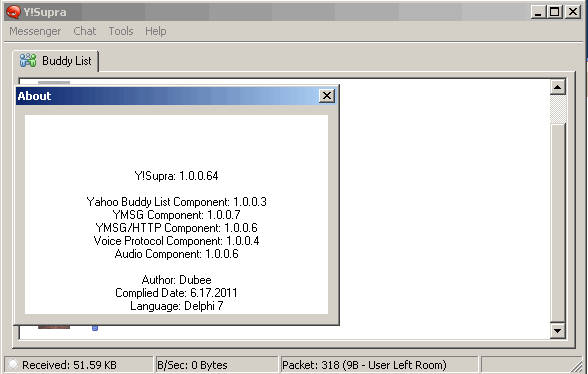Open the Messenger menu
The image size is (588, 374).
click(35, 31)
